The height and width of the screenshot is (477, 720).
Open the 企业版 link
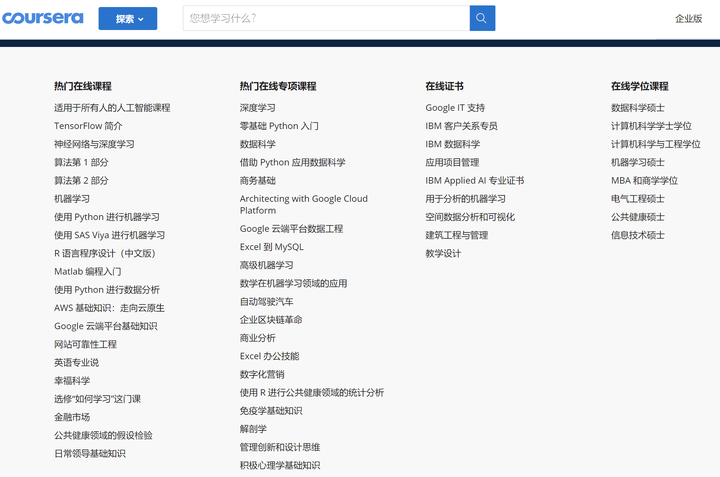[688, 18]
